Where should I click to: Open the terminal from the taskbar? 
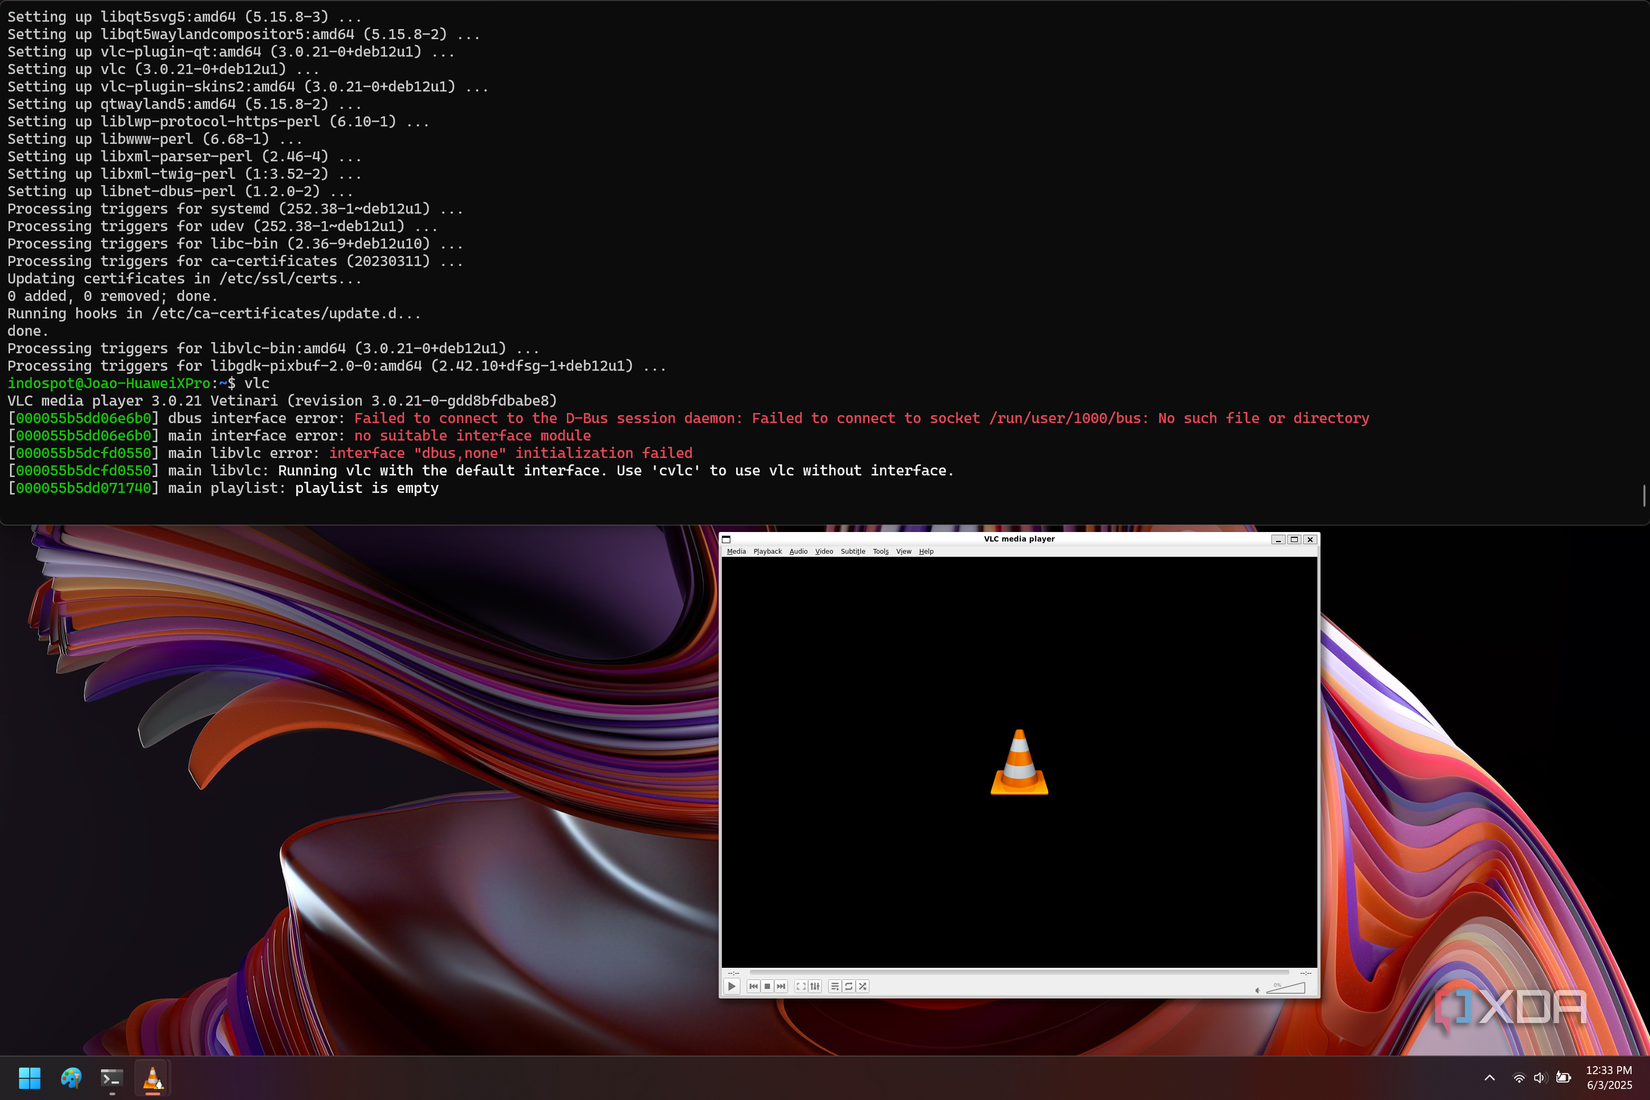pos(111,1078)
